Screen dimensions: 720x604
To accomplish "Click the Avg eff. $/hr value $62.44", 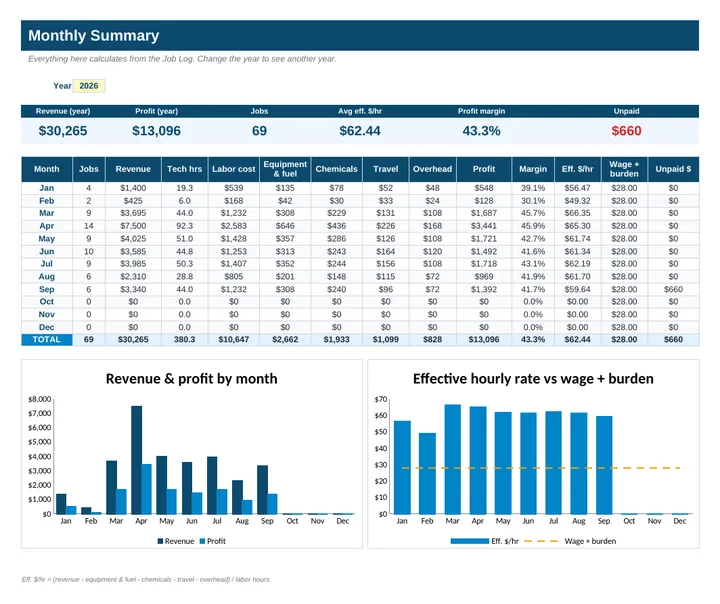I will [360, 131].
